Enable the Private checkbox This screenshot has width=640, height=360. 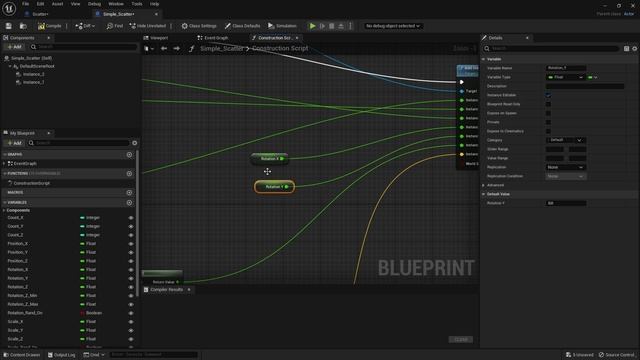tap(548, 122)
